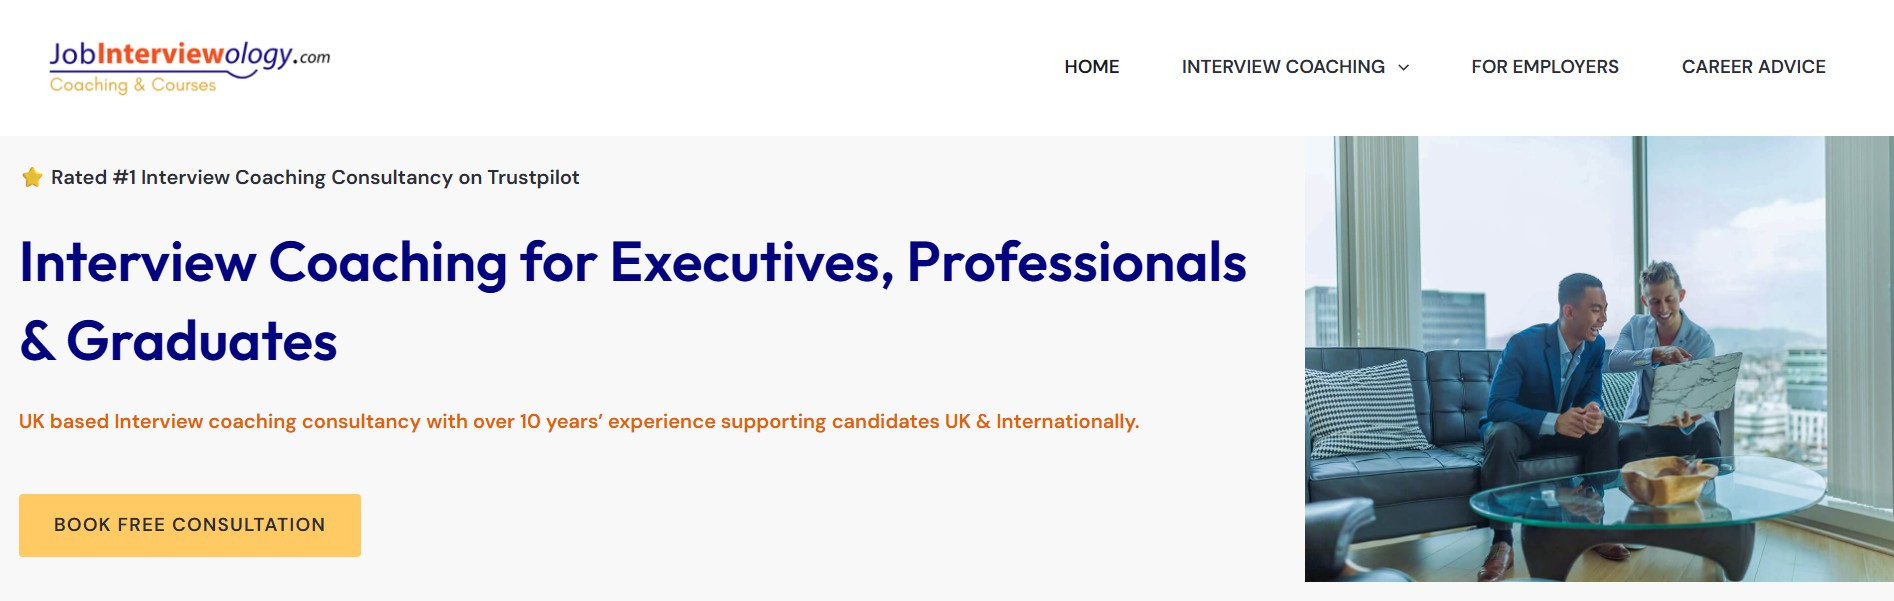Click the JobInterviewology.com logo

pyautogui.click(x=189, y=67)
